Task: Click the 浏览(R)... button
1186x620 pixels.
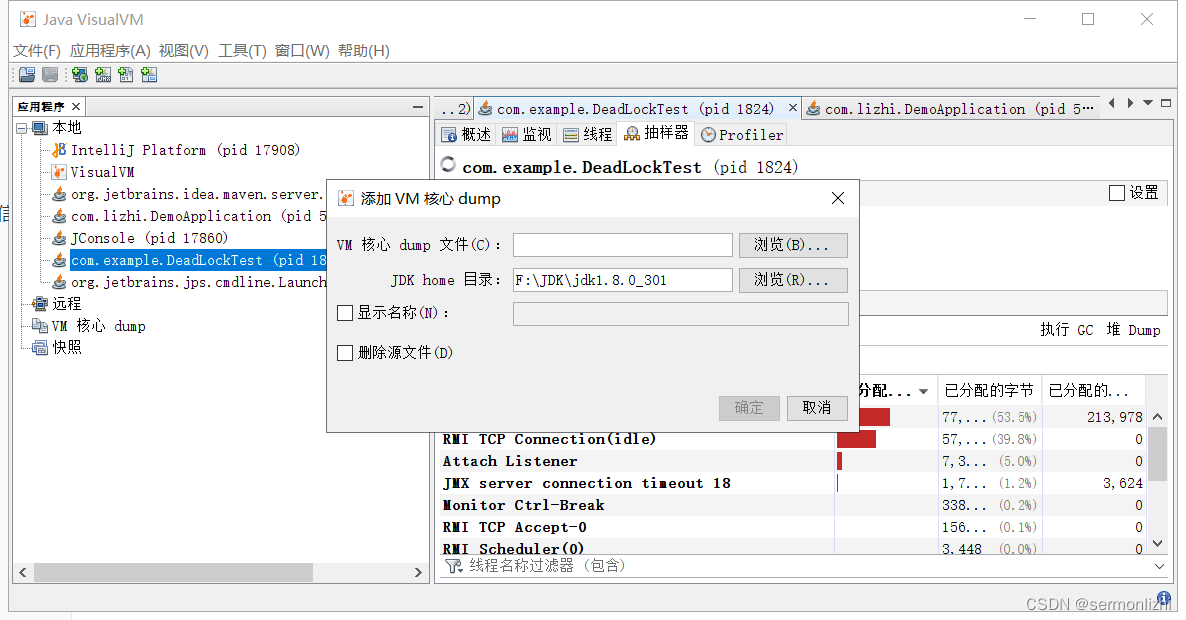Action: click(x=793, y=280)
